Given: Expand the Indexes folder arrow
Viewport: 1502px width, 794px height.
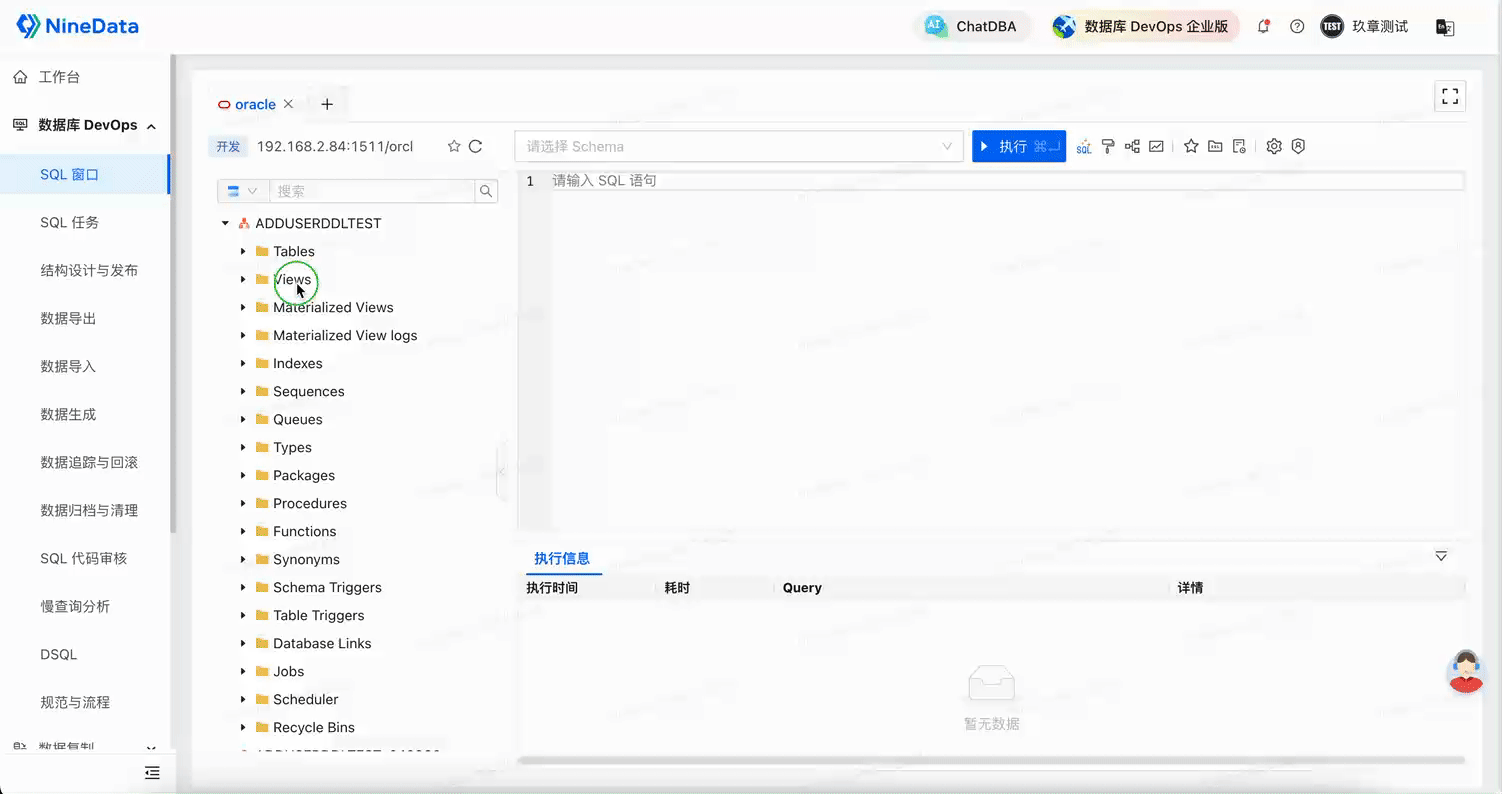Looking at the screenshot, I should pyautogui.click(x=243, y=364).
